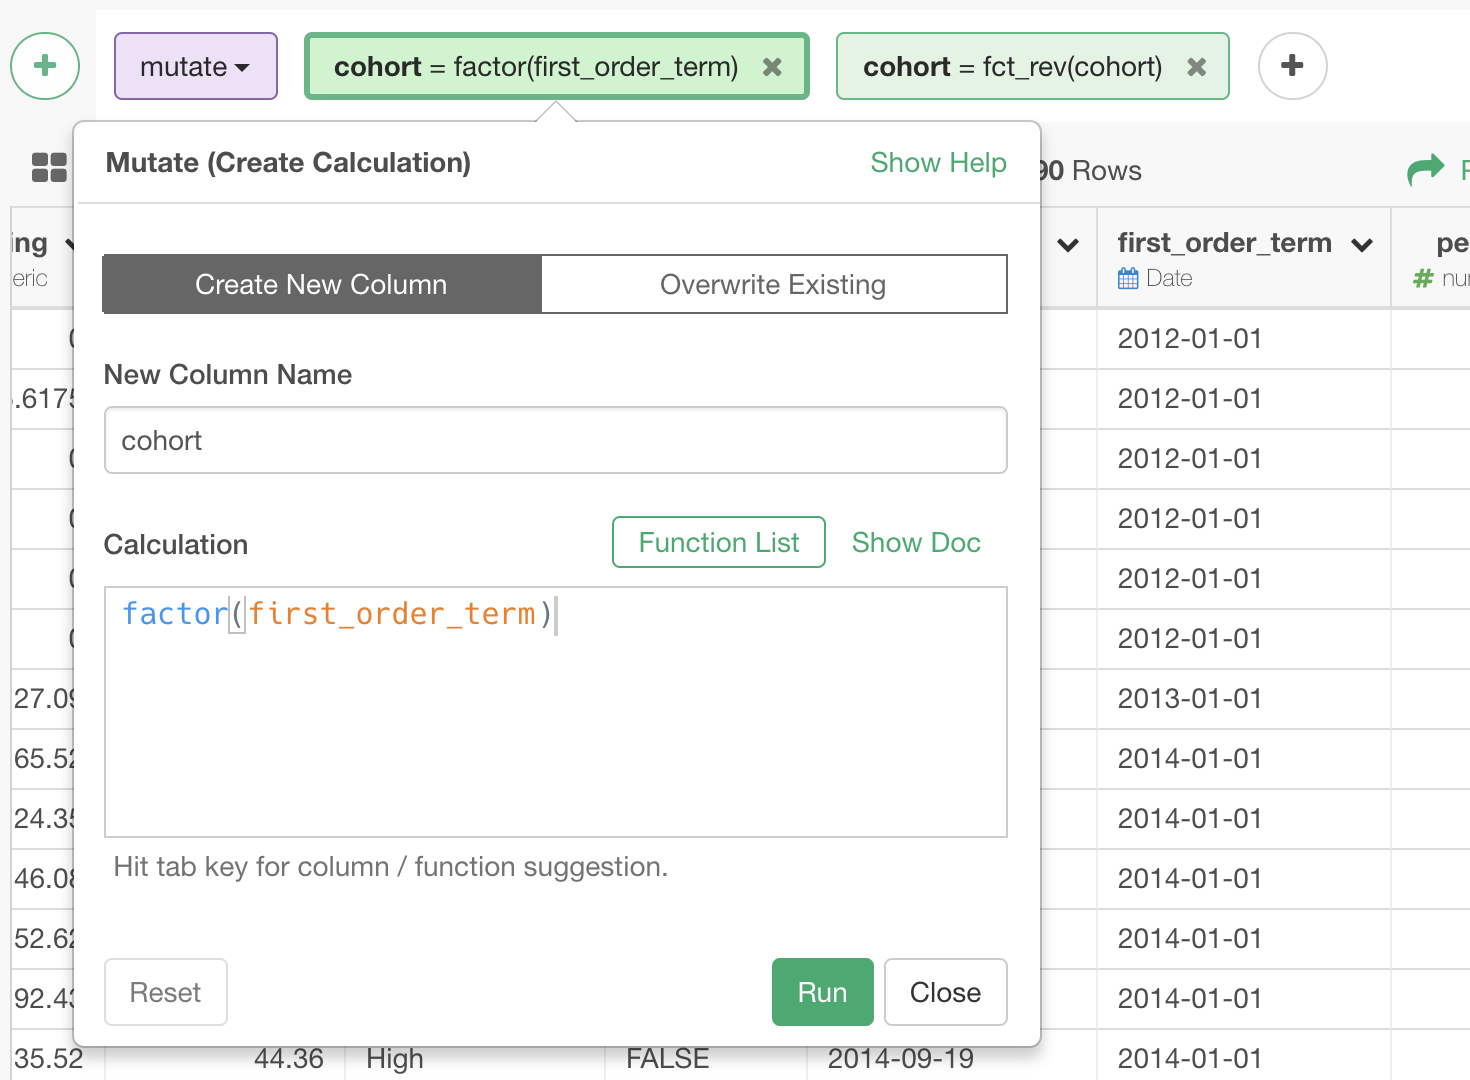Remove the fct_rev(cohort) step via X
The height and width of the screenshot is (1080, 1470).
tap(1196, 67)
